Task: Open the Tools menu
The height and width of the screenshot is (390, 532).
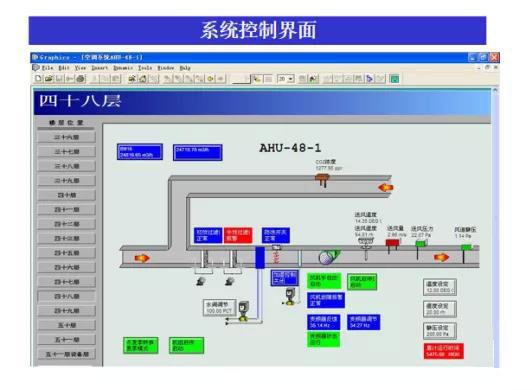Action: tap(145, 68)
